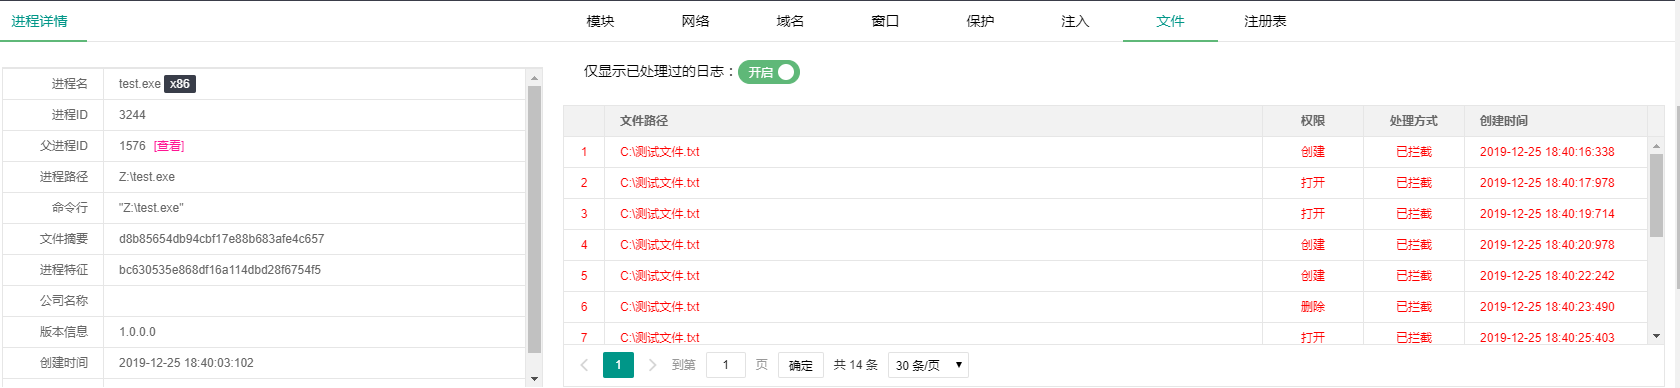The height and width of the screenshot is (388, 1680).
Task: Click timestamp 2019-12-25 18:40:19:714
Action: point(1547,214)
